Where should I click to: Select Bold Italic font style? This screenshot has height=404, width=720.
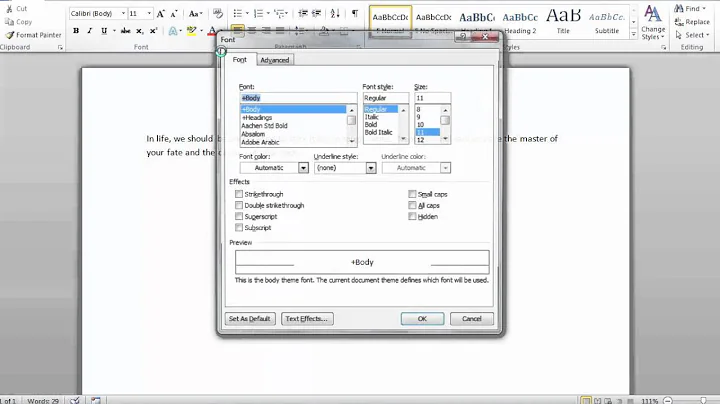[x=381, y=132]
